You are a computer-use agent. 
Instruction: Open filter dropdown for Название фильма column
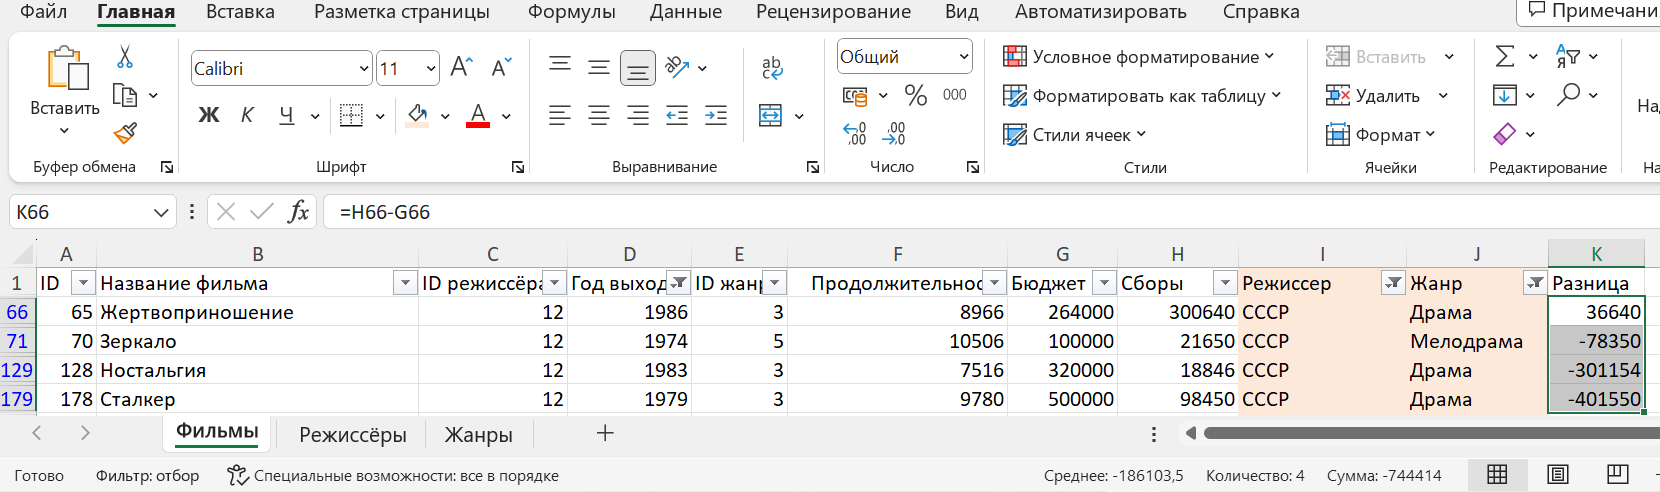pyautogui.click(x=405, y=284)
